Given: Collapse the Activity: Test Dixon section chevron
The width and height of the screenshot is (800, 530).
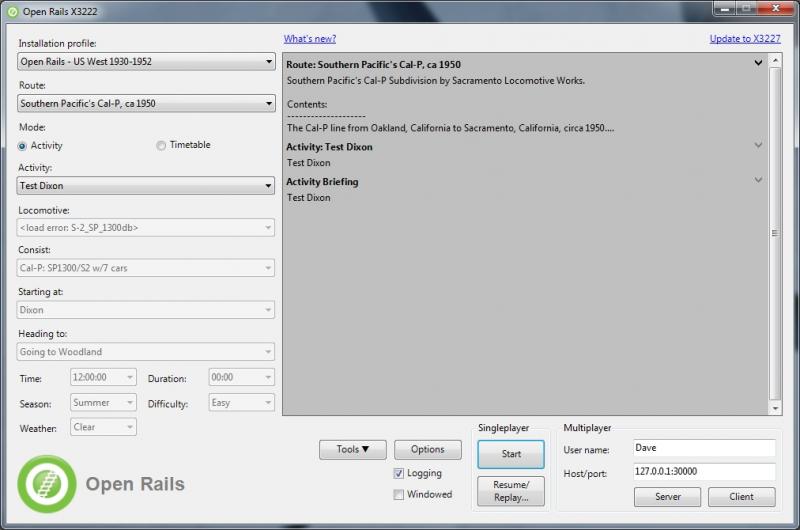Looking at the screenshot, I should coord(758,145).
